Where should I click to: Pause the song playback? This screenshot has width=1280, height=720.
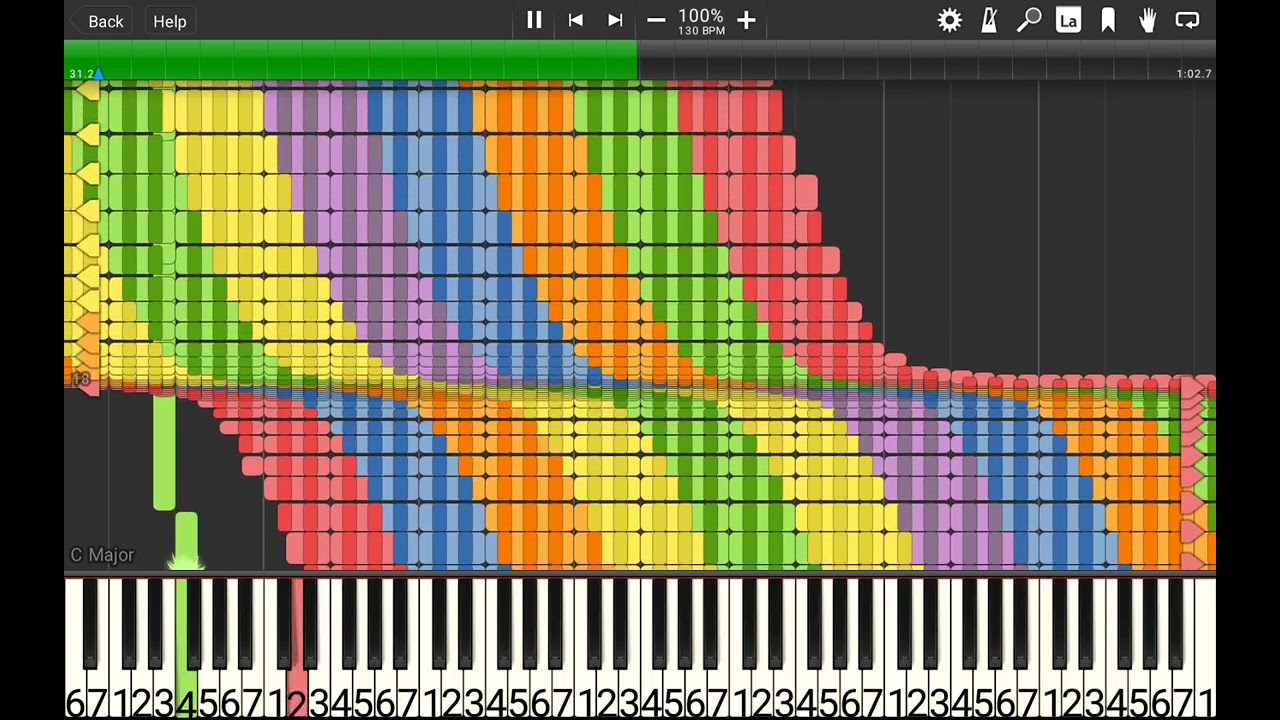click(534, 20)
